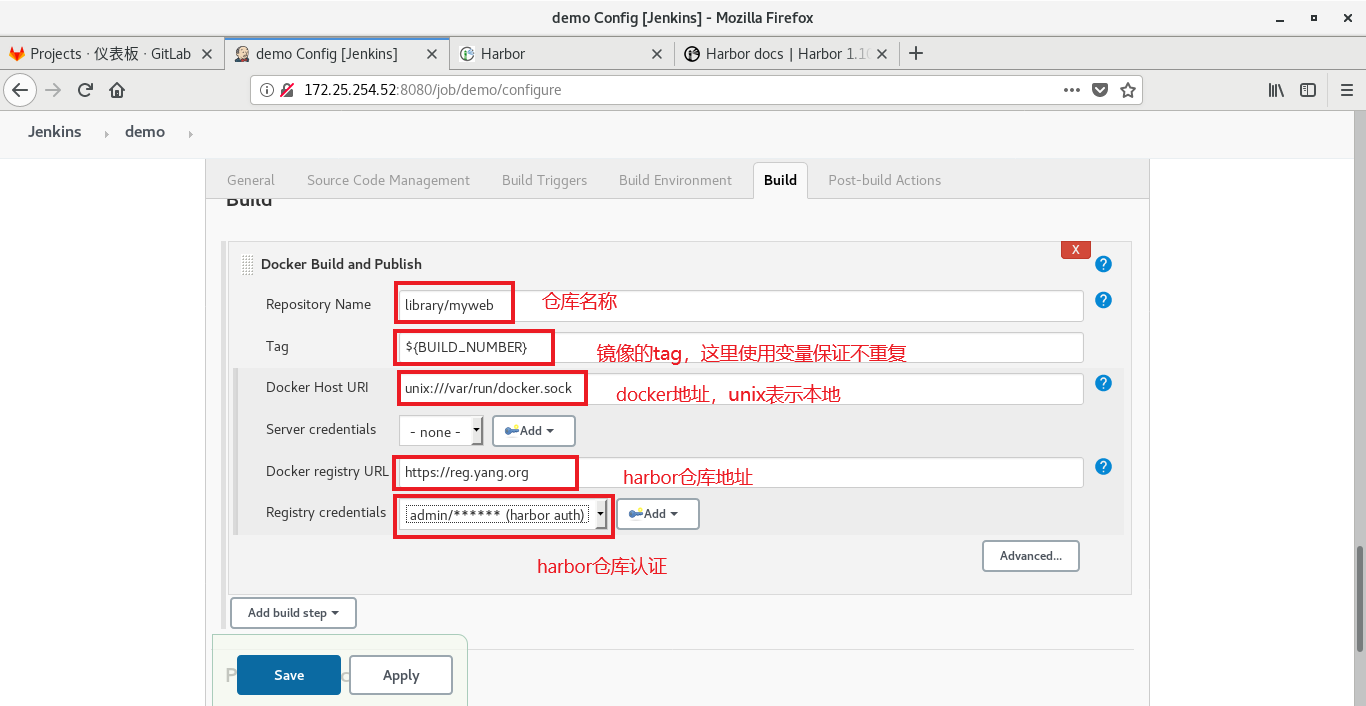Expand Jenkins breadcrumb arrow menu

(x=106, y=133)
